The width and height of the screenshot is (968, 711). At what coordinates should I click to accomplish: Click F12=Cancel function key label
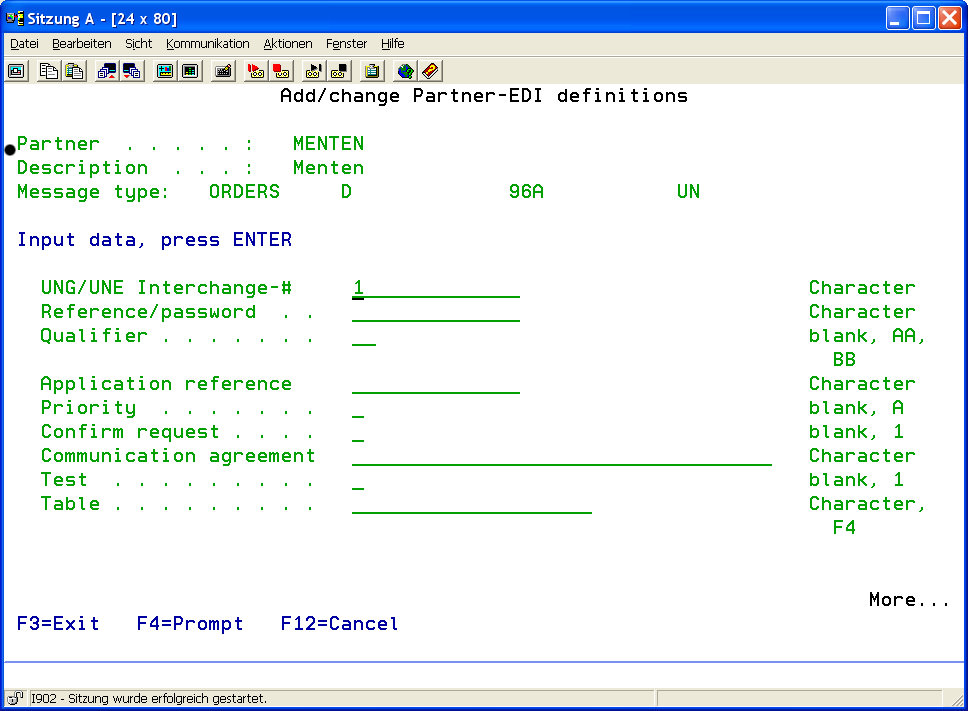(339, 624)
